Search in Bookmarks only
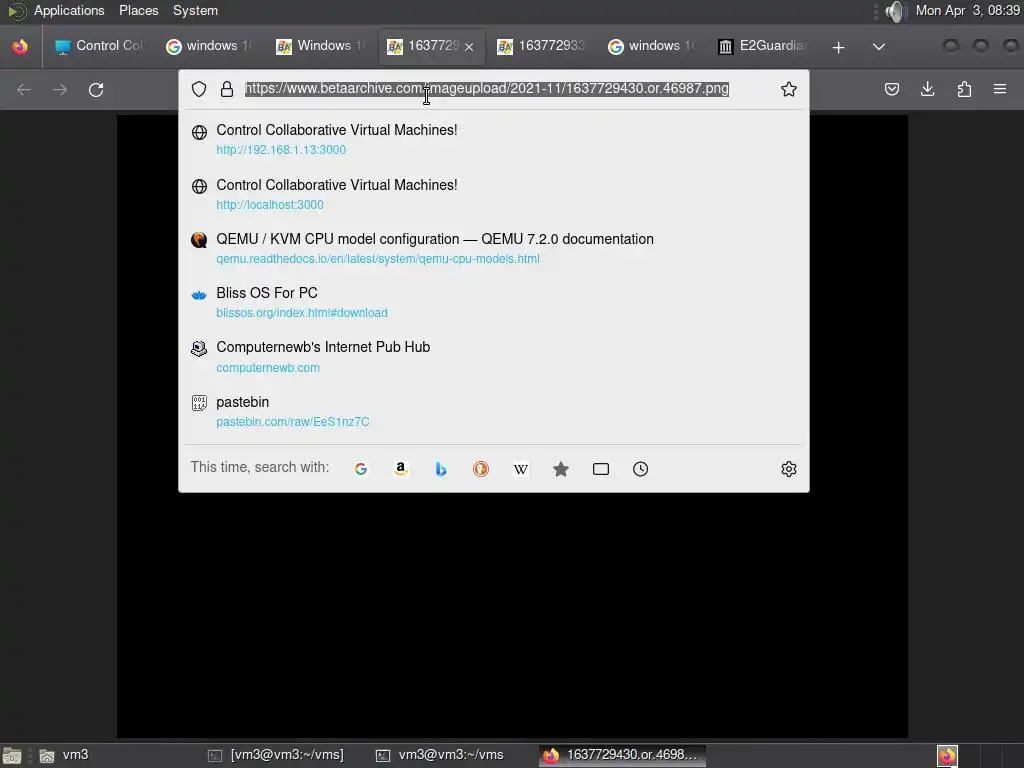The image size is (1024, 768). tap(560, 469)
